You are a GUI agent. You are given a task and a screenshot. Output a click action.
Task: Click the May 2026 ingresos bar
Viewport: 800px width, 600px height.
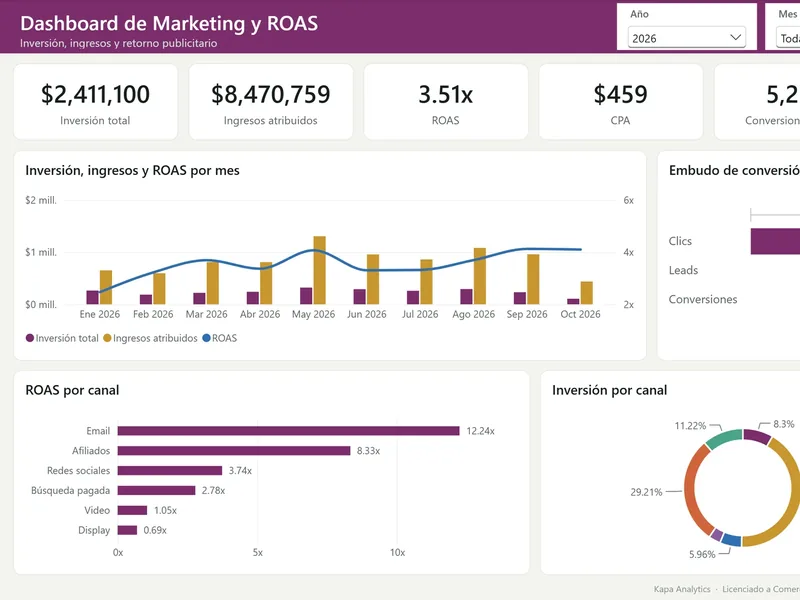pyautogui.click(x=319, y=270)
